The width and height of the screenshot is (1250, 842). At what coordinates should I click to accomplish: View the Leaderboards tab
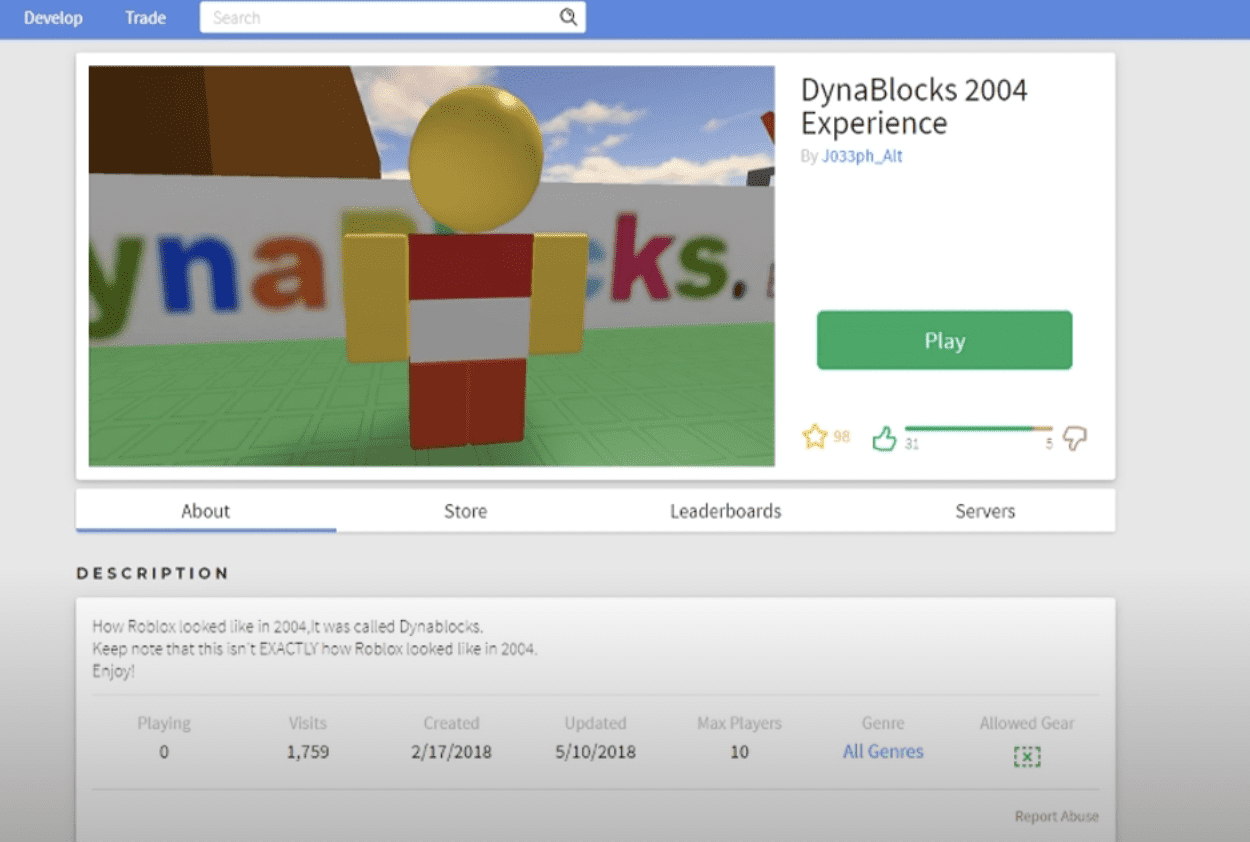pos(725,511)
